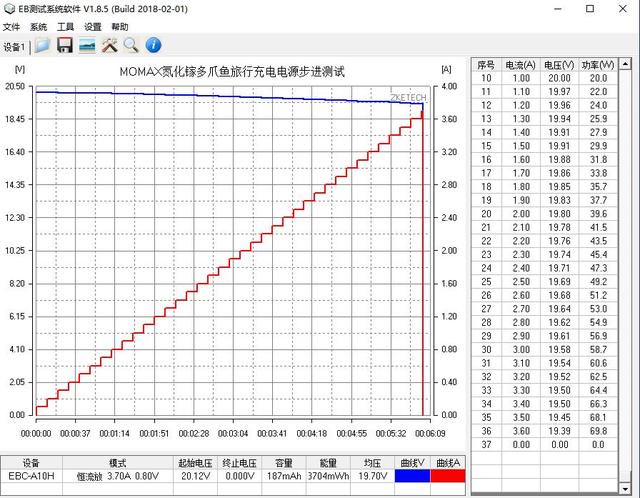Open the 文件 menu
This screenshot has height=498, width=640.
[11, 27]
